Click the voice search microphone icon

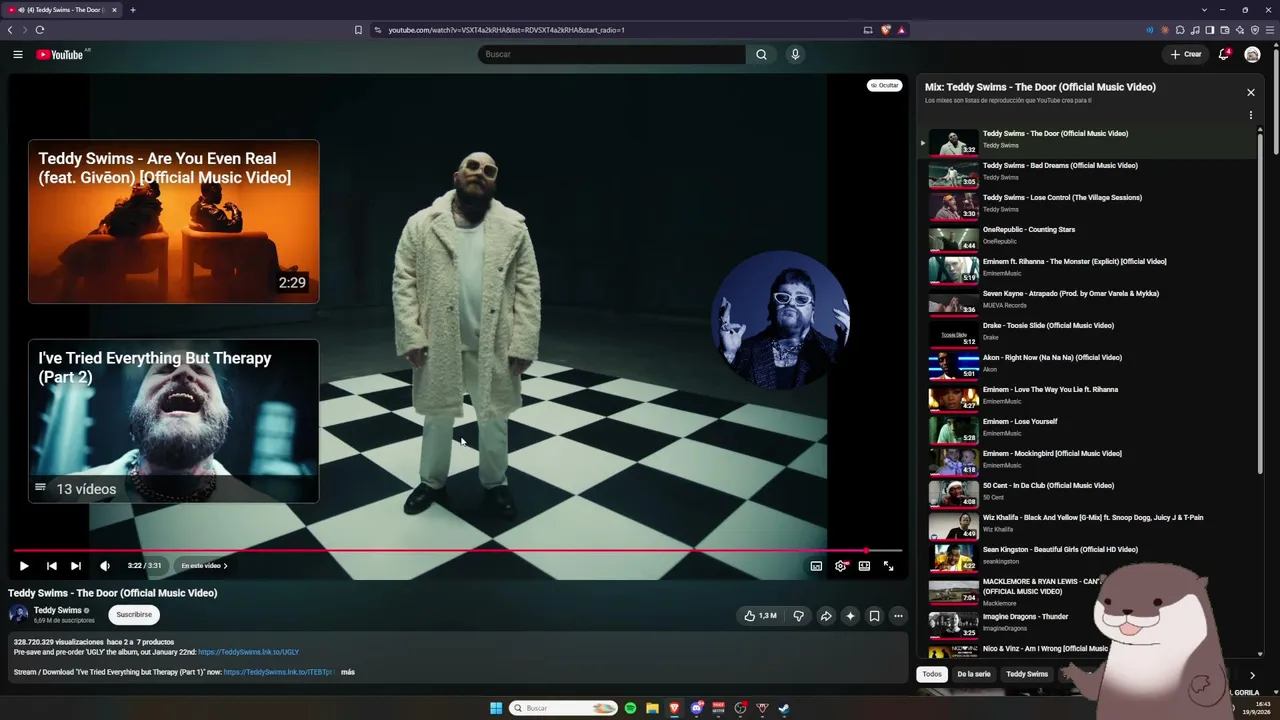(795, 54)
